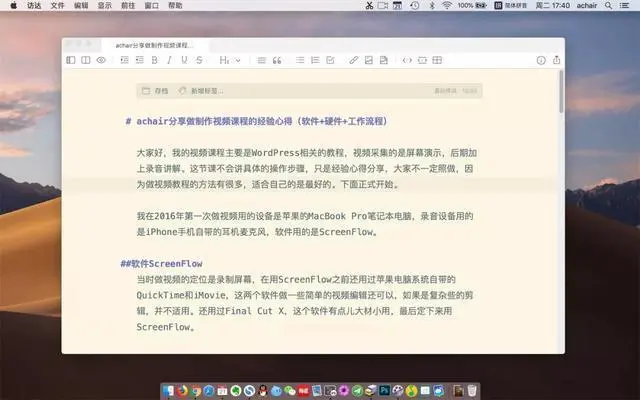Viewport: 640px width, 400px height.
Task: Open the achair user menu
Action: [x=587, y=5]
